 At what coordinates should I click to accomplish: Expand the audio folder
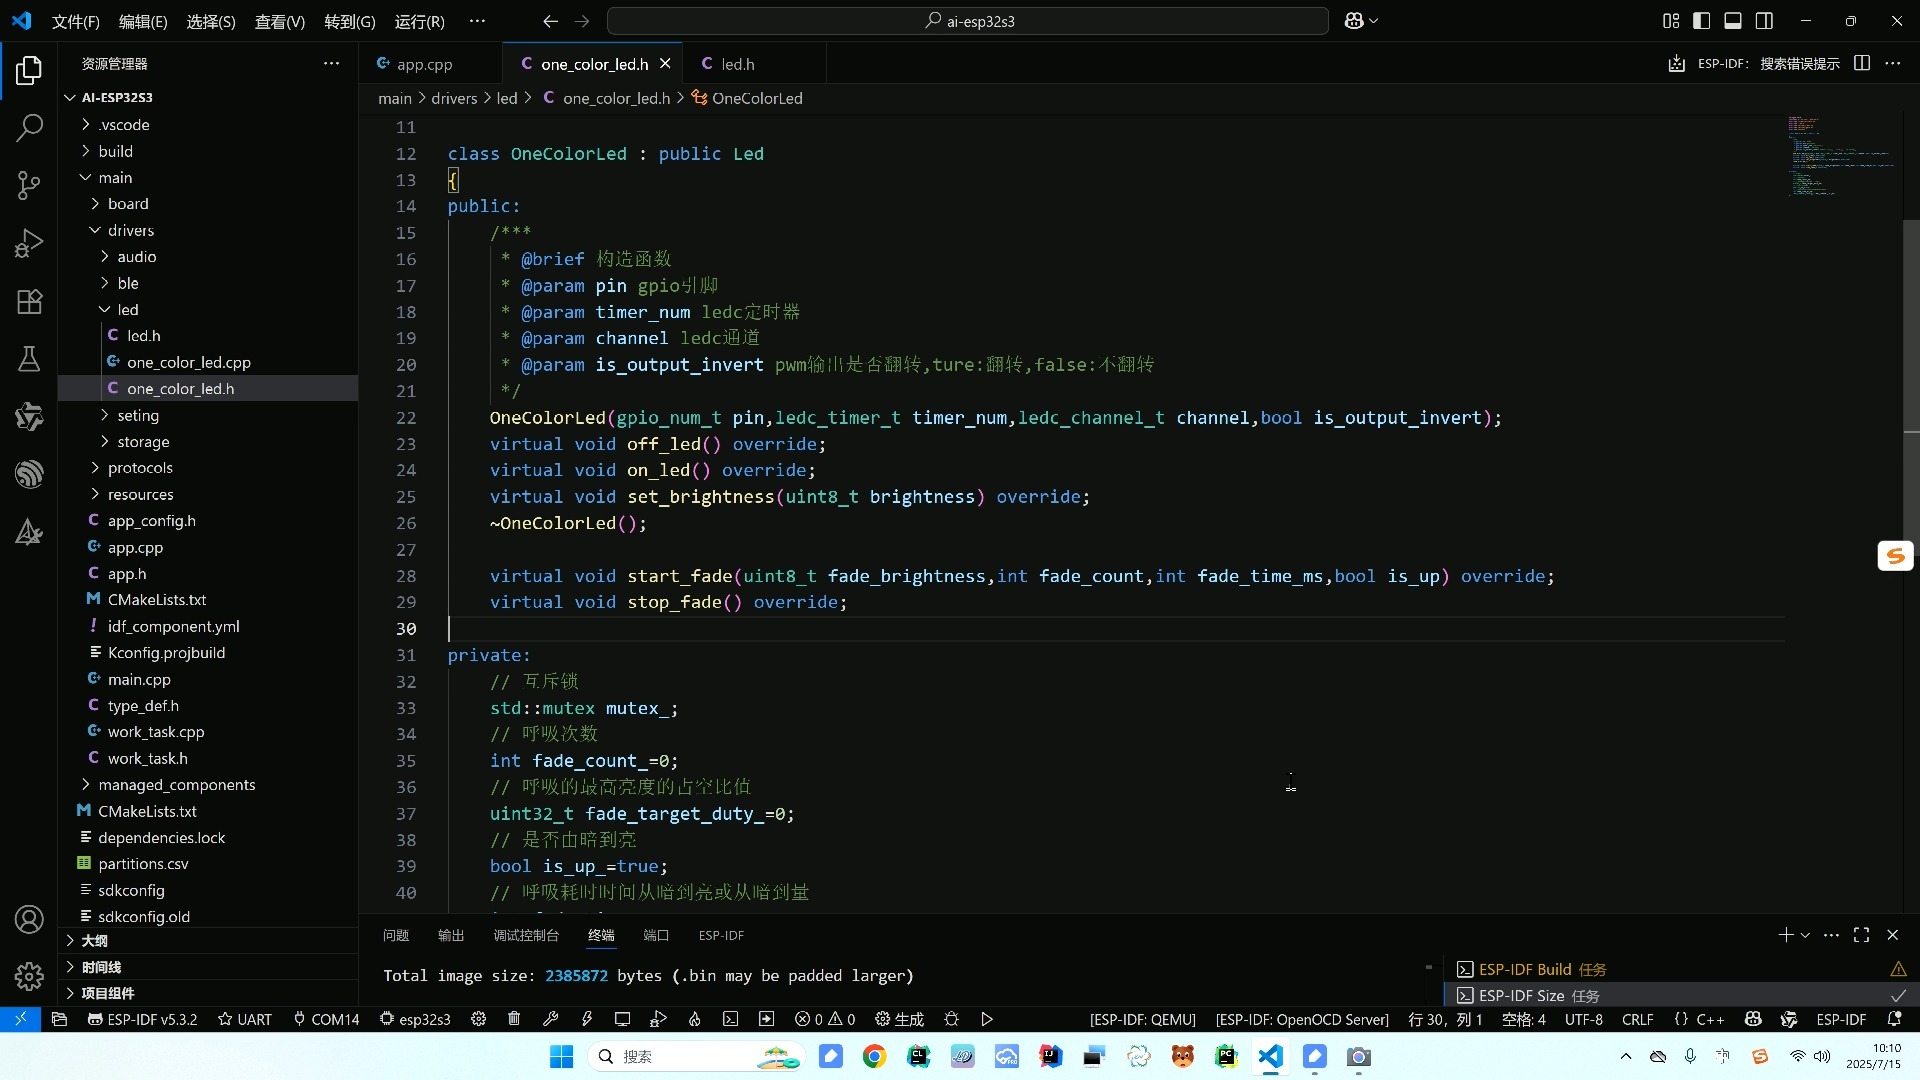tap(136, 257)
